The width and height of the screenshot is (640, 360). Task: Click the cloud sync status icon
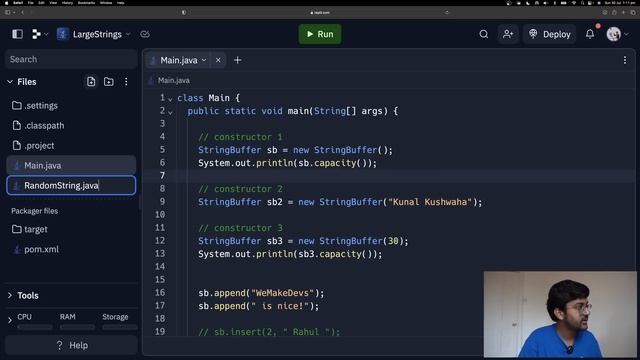click(145, 34)
